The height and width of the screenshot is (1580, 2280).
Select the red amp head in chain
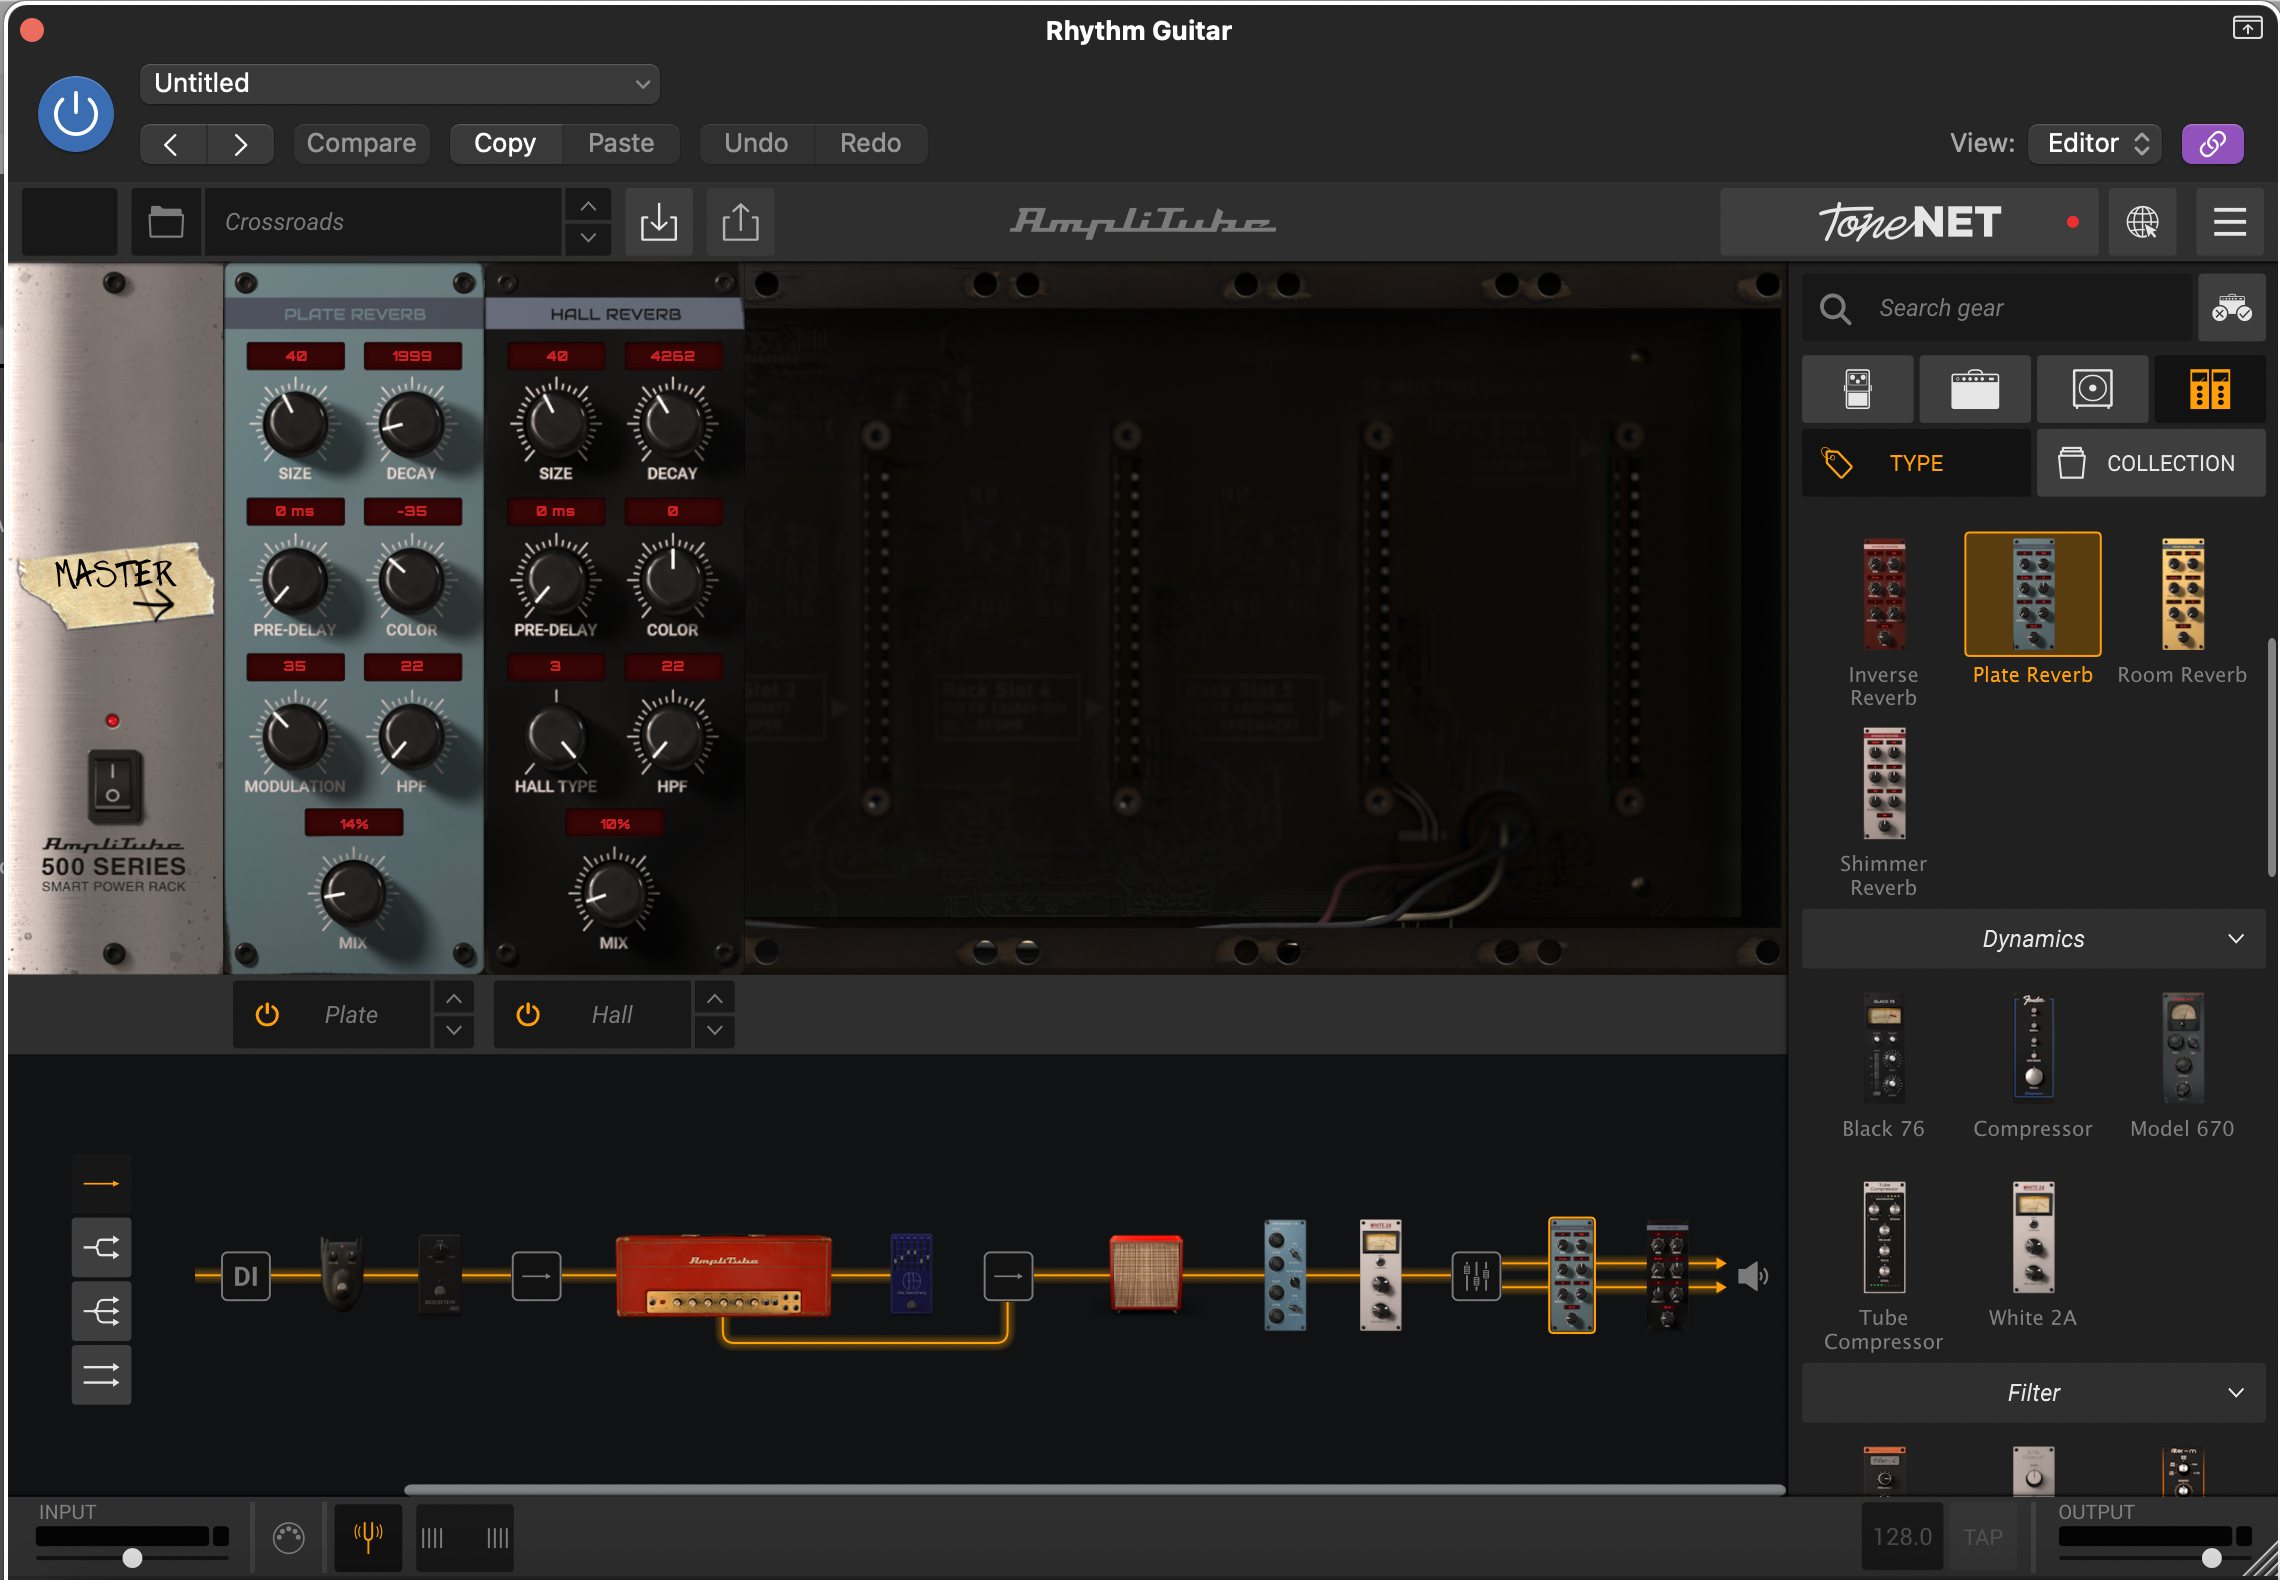click(724, 1275)
